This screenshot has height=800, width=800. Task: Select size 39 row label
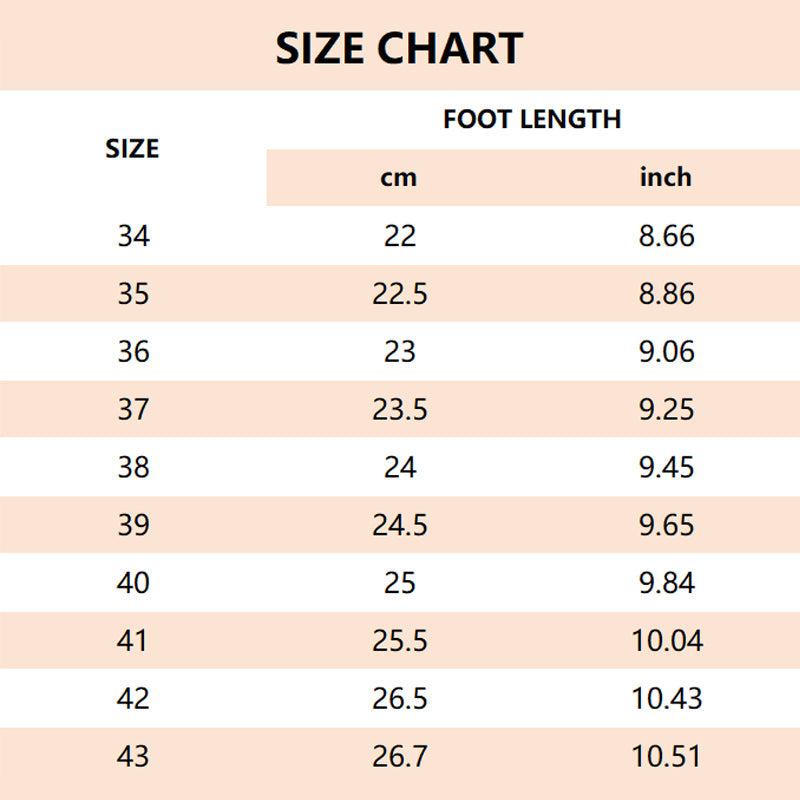pos(133,525)
